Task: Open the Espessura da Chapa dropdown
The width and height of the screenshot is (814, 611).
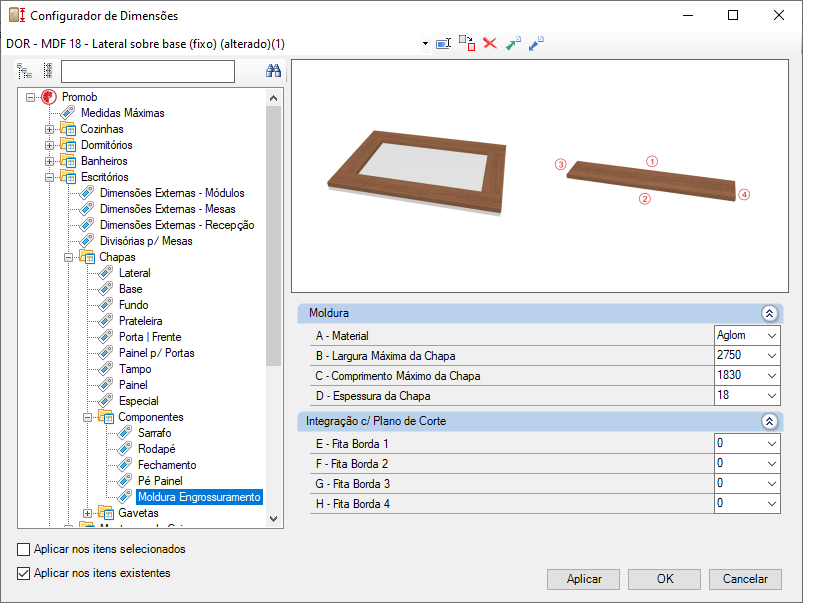Action: (x=771, y=396)
